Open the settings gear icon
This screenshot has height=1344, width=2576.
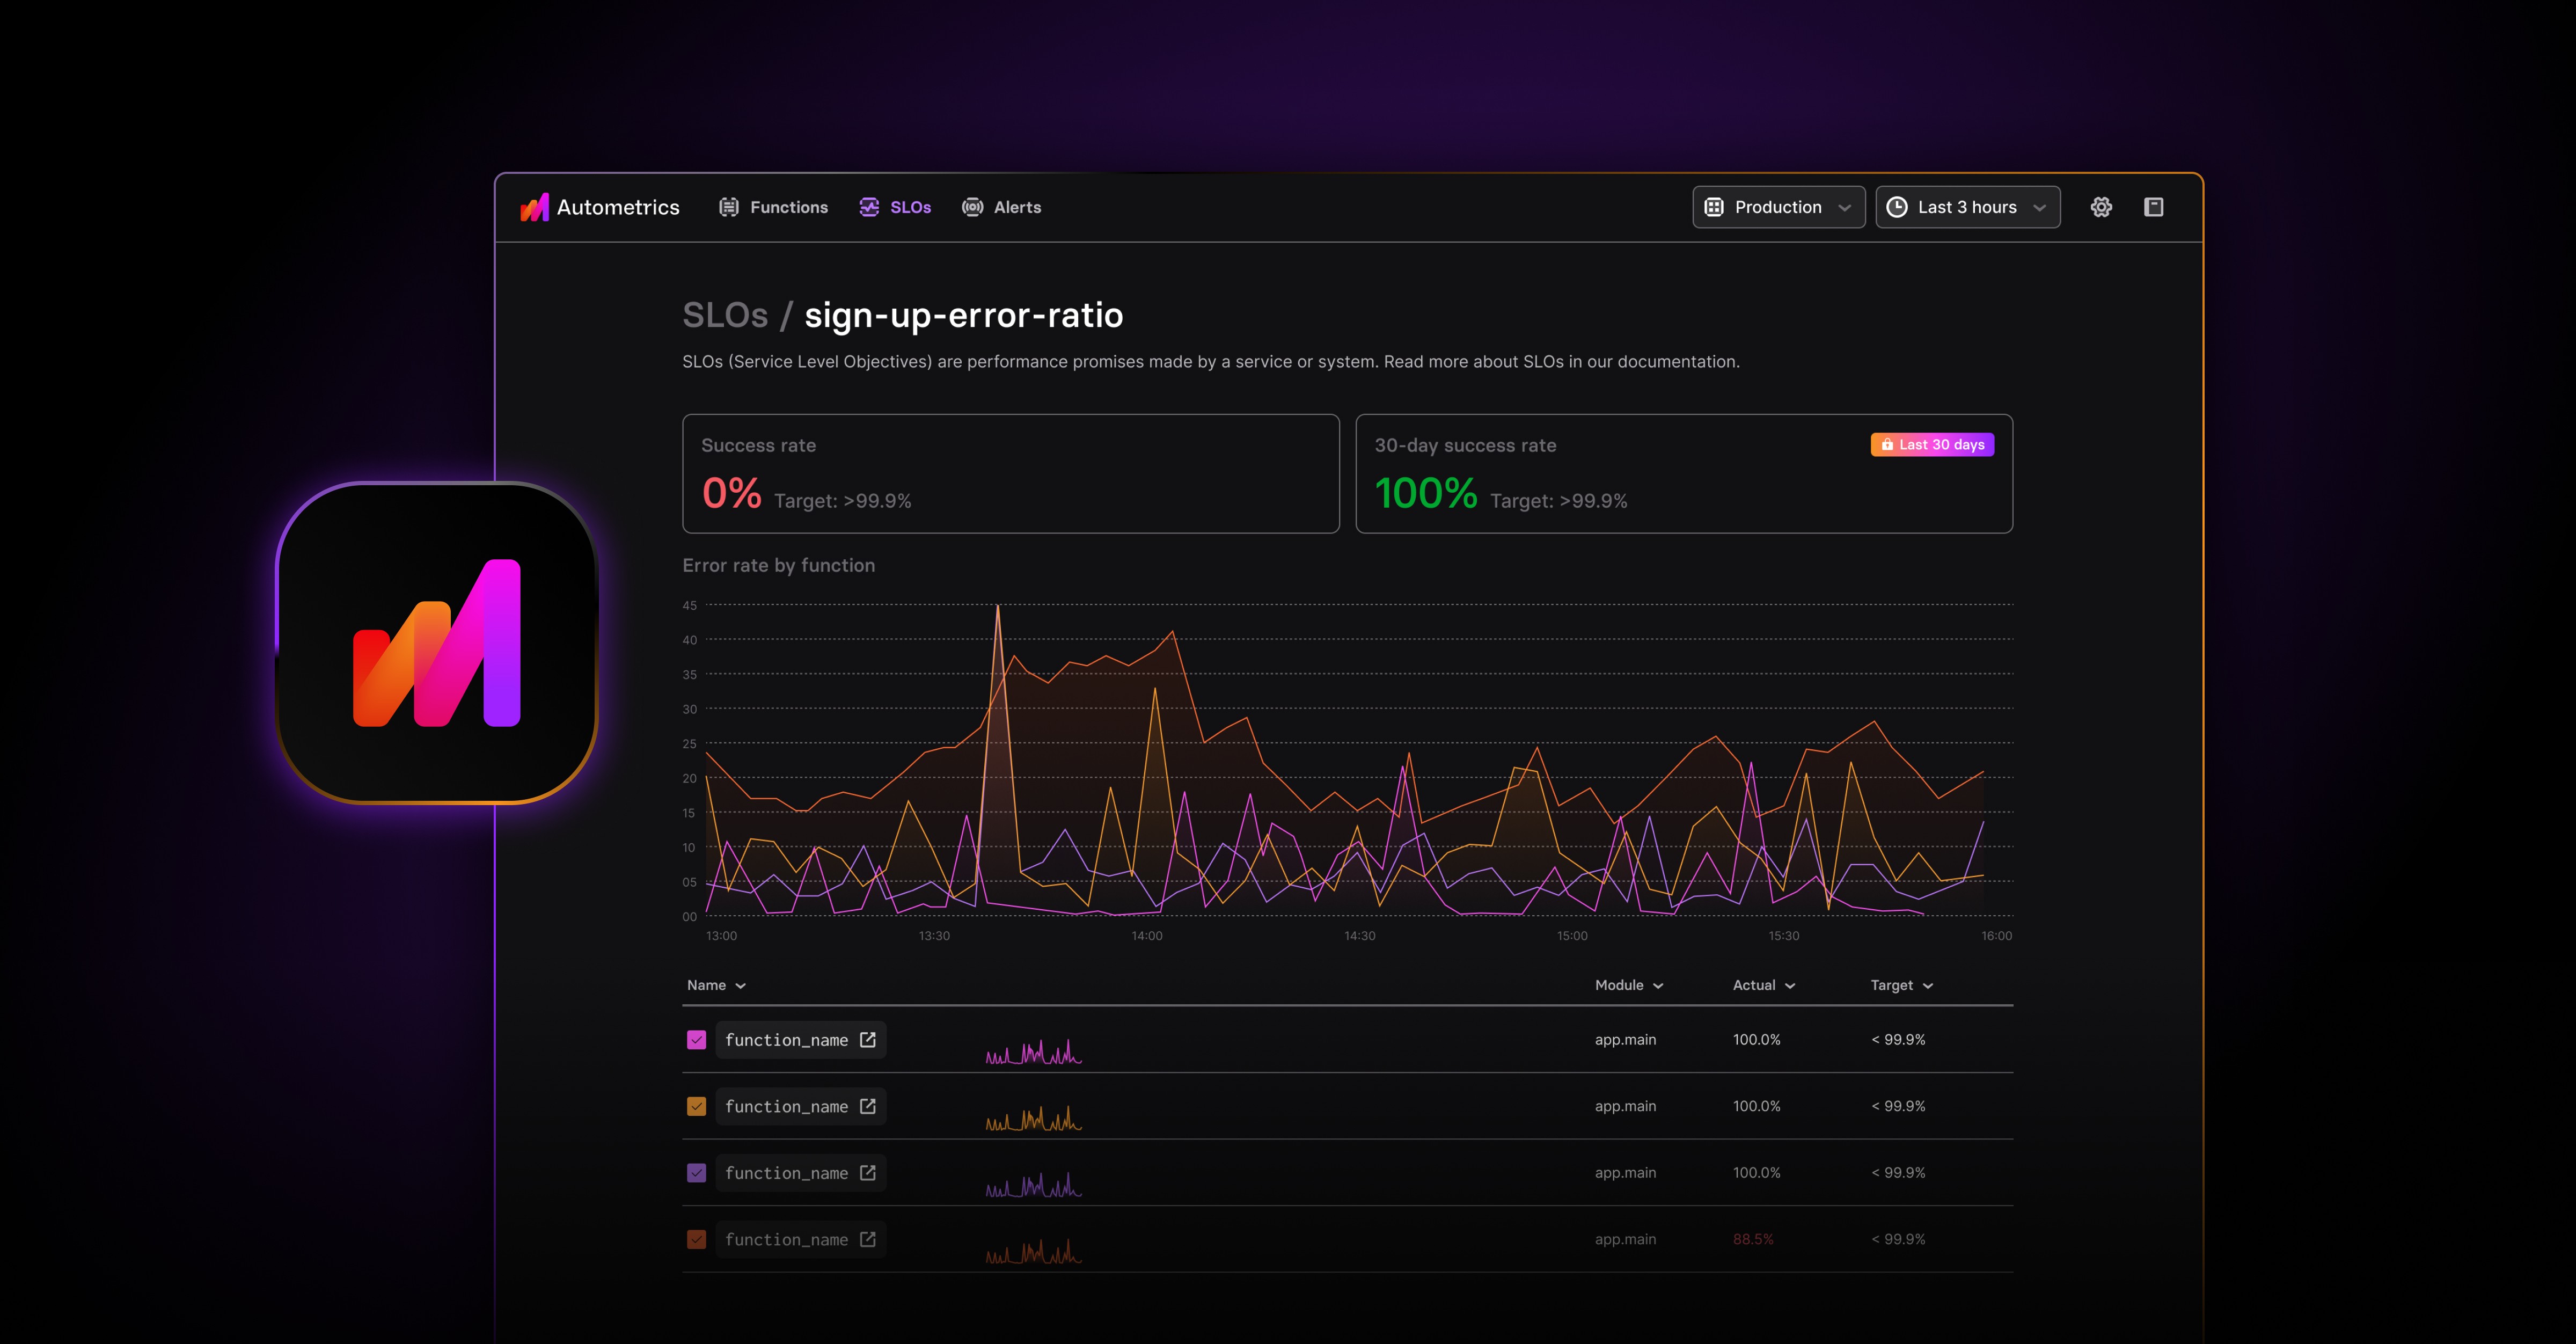[x=2101, y=207]
